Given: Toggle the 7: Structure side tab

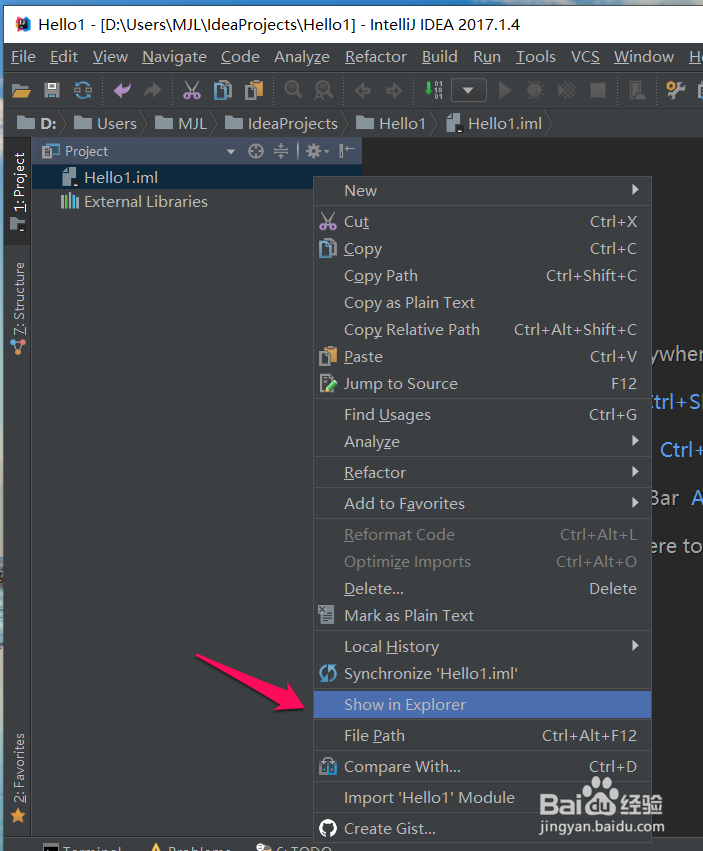Looking at the screenshot, I should pos(18,308).
